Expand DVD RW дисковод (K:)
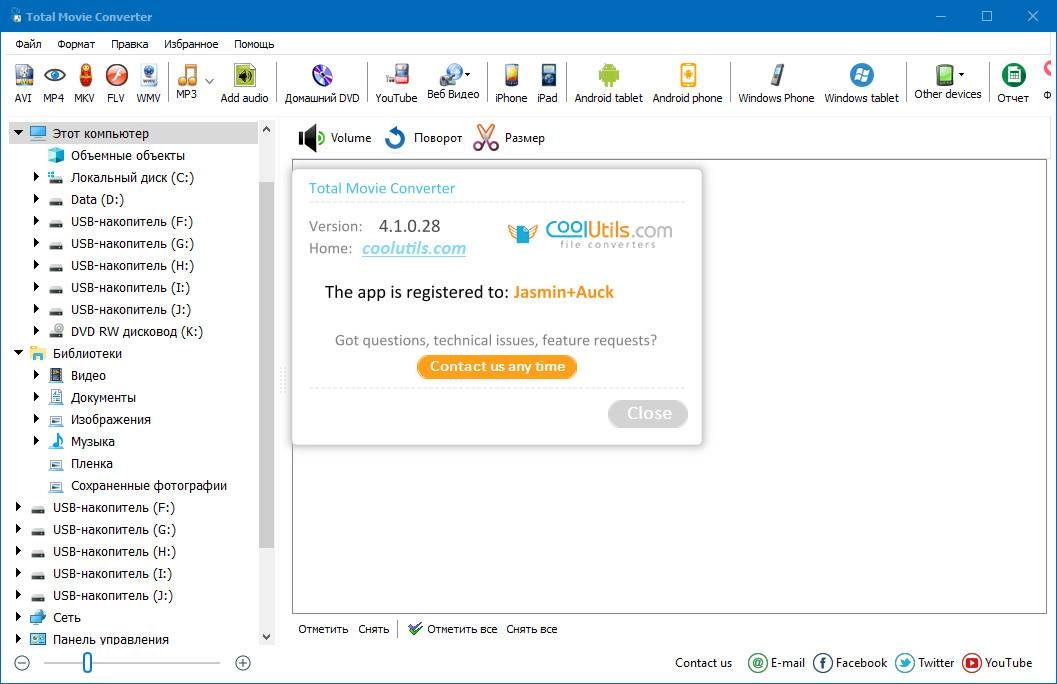1057x684 pixels. click(x=36, y=331)
